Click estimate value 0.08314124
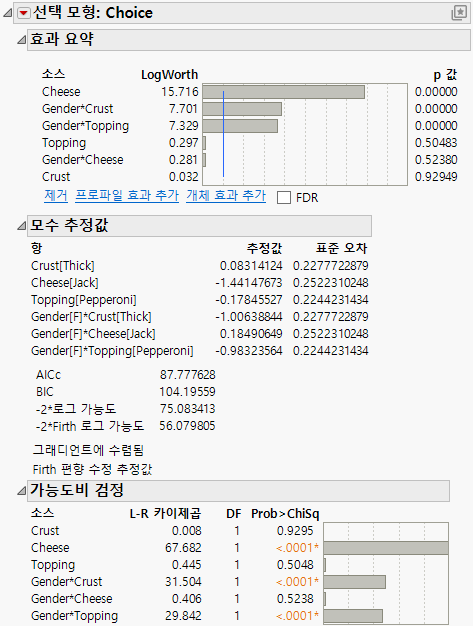This screenshot has width=473, height=626. (251, 266)
